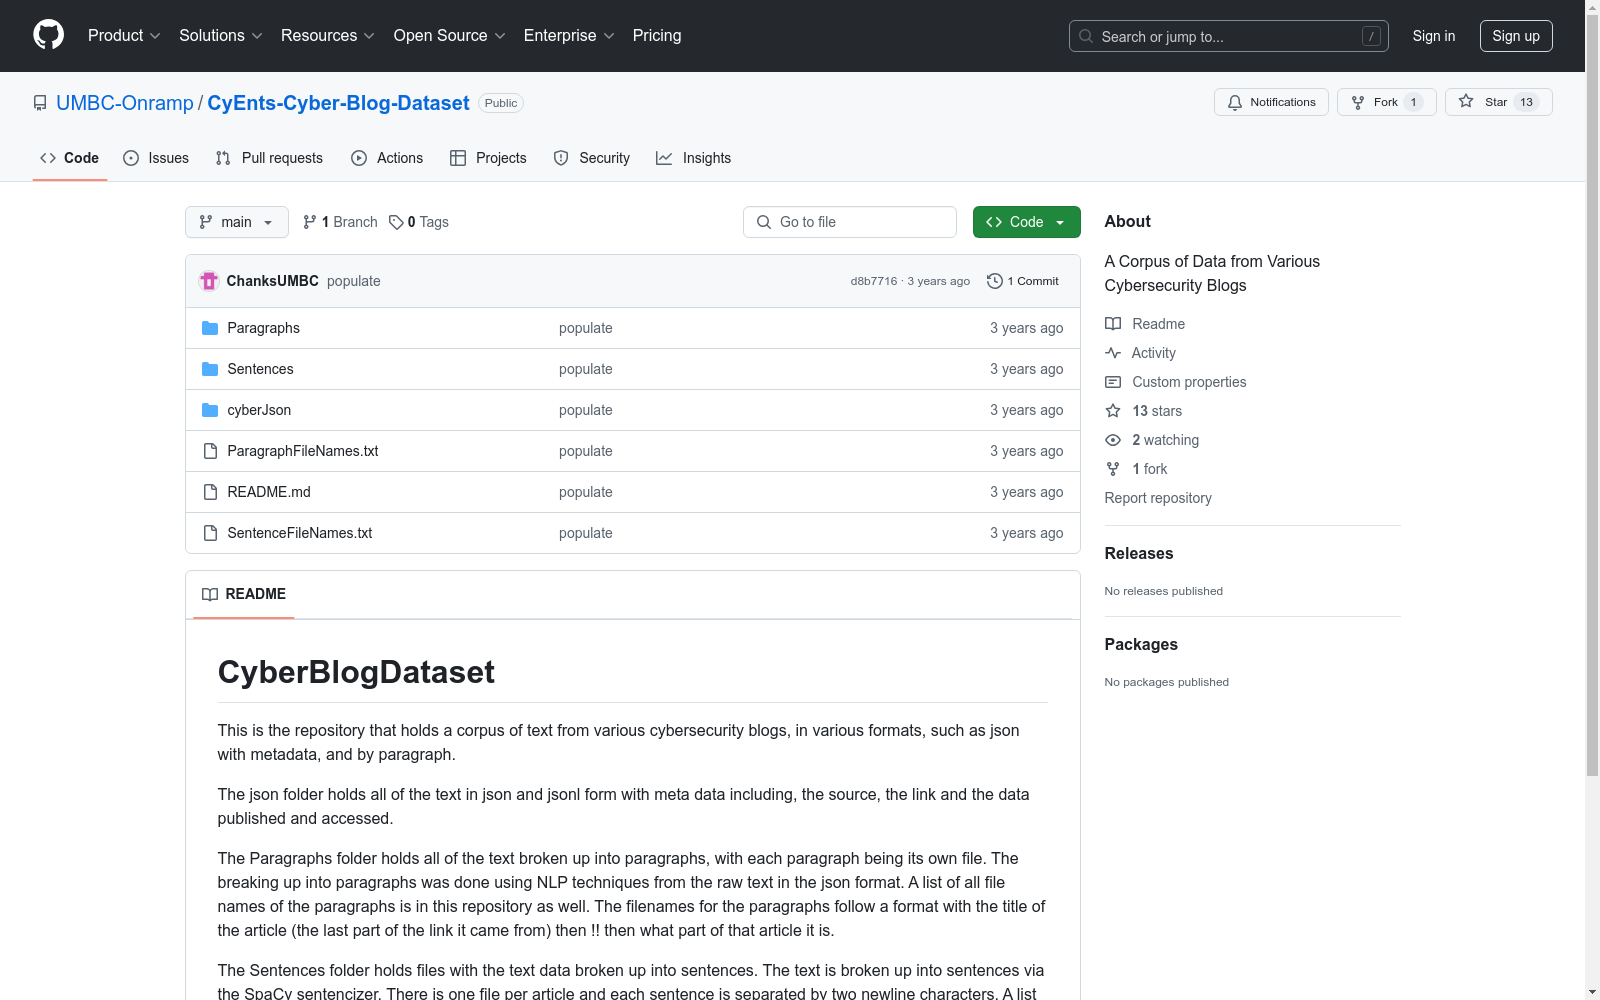Fork the repository
The width and height of the screenshot is (1600, 1000).
[x=1387, y=102]
